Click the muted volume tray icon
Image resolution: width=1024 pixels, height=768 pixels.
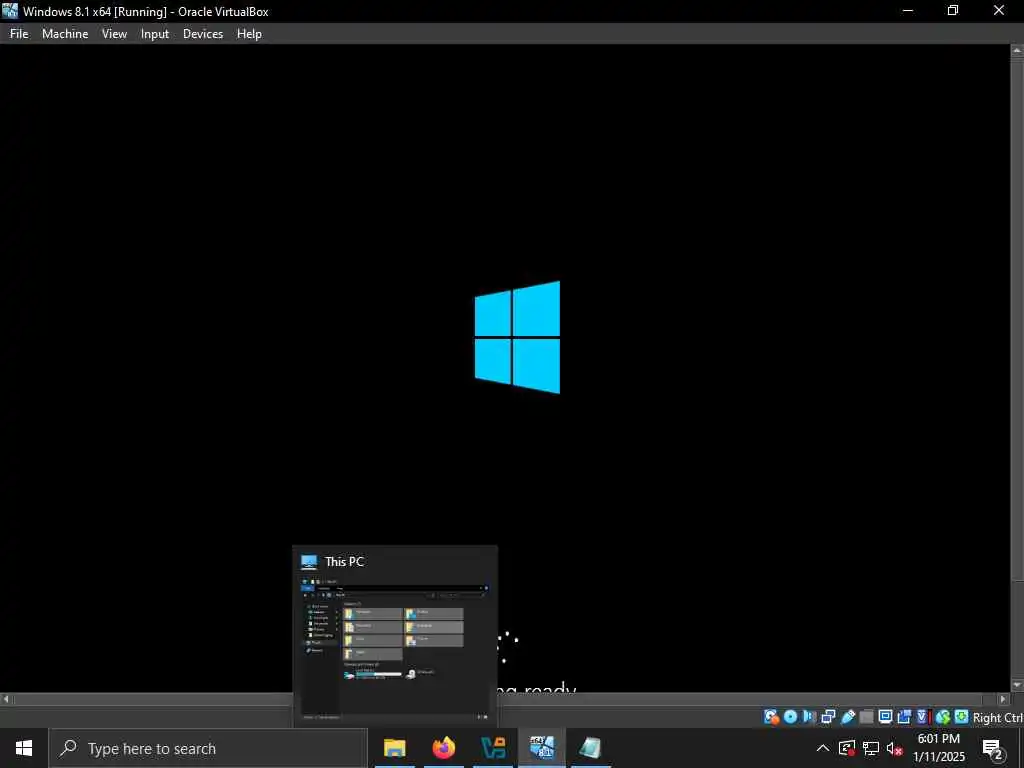click(x=894, y=749)
